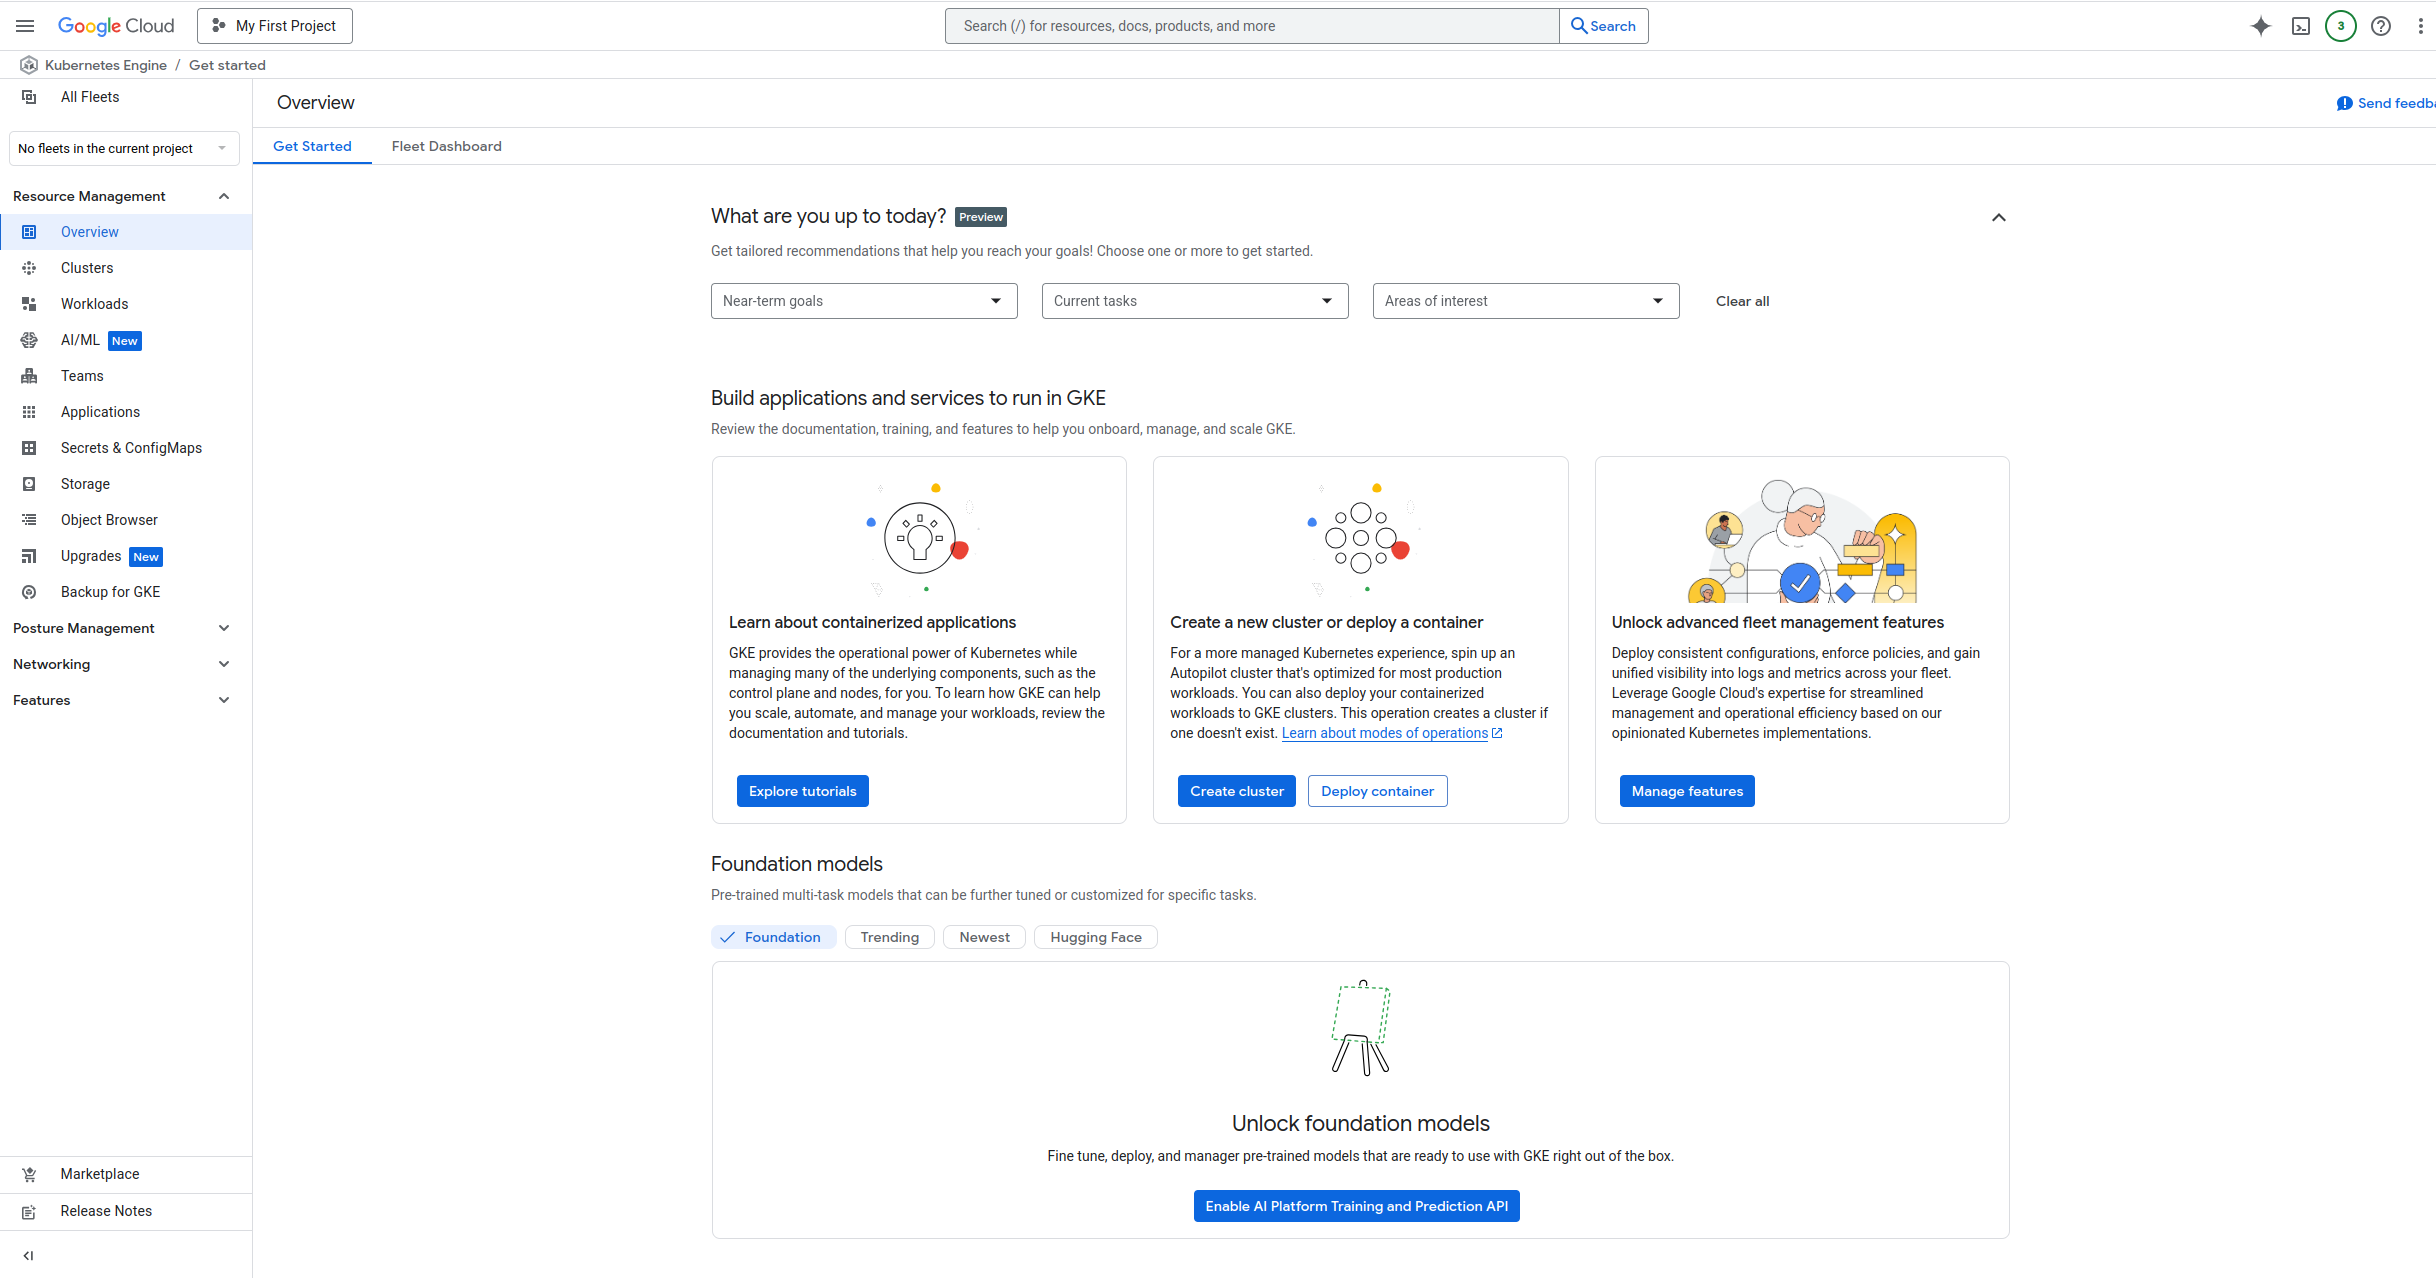This screenshot has width=2436, height=1278.
Task: Collapse the Resource Management section
Action: 224,195
